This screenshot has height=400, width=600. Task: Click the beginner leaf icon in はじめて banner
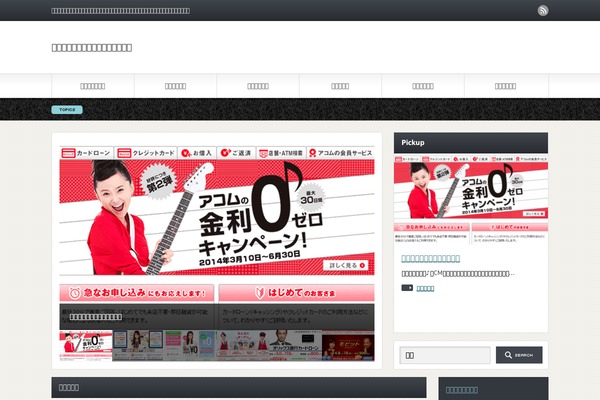[260, 293]
